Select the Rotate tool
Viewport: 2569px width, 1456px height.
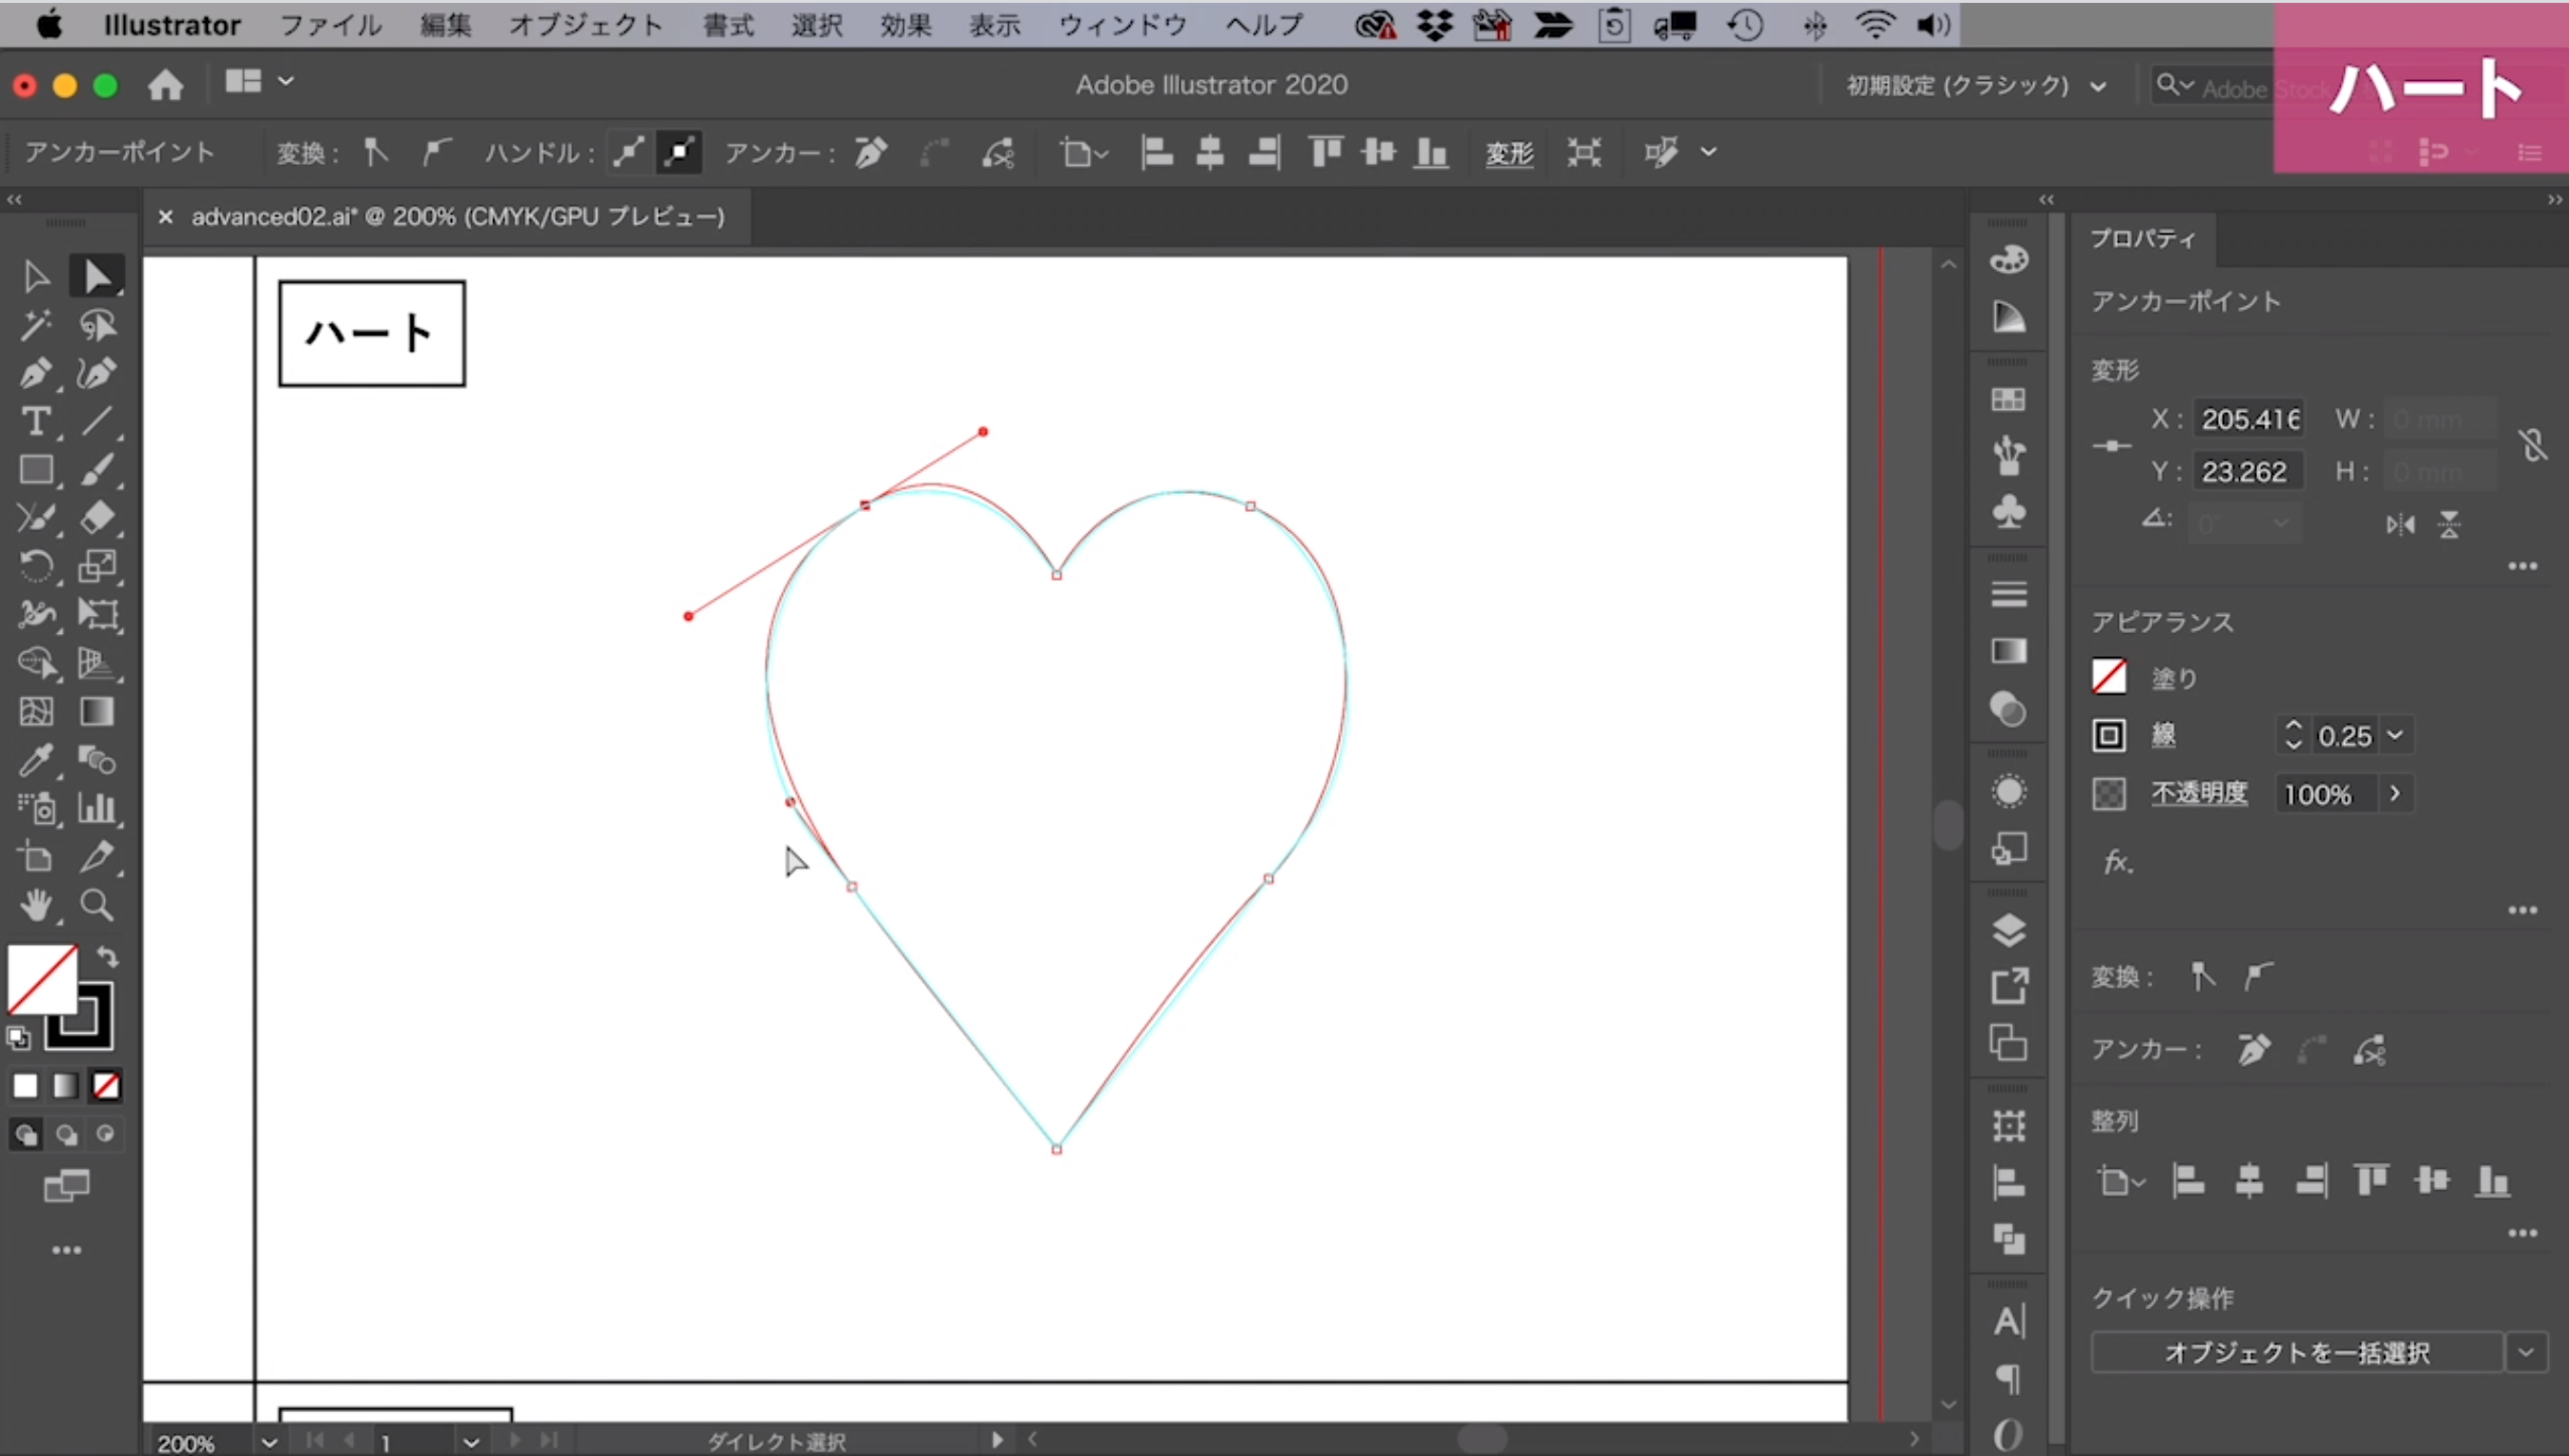(x=35, y=567)
